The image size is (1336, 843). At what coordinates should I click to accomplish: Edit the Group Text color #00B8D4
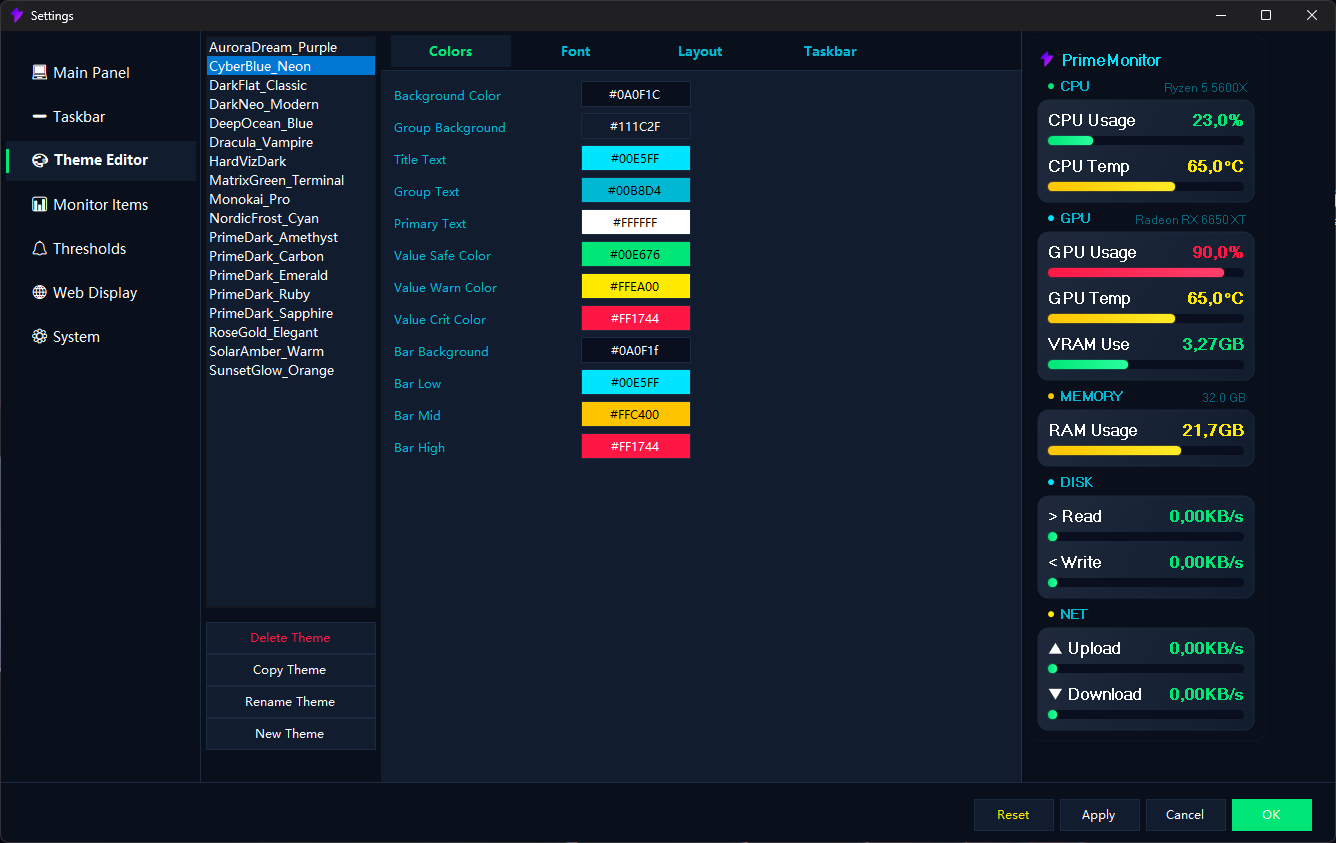tap(635, 191)
